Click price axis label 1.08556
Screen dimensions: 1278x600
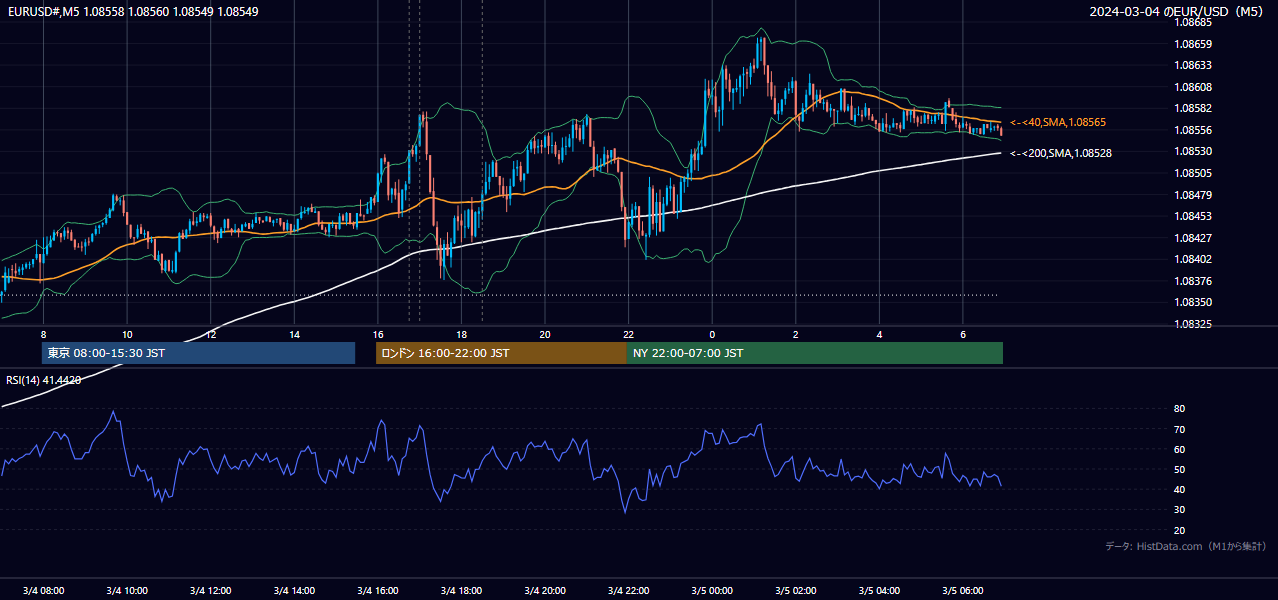(x=1193, y=130)
